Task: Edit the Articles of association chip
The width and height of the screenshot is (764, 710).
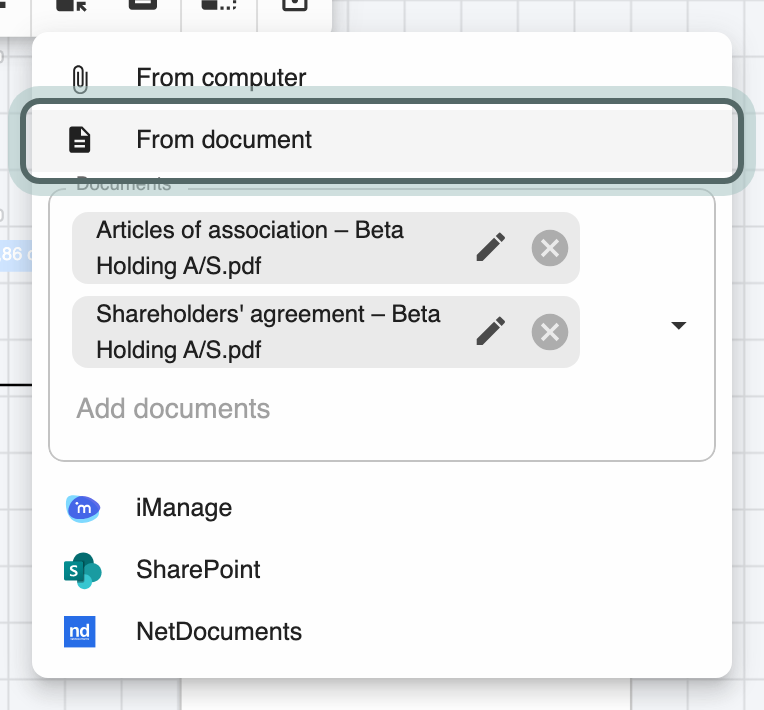Action: pos(490,248)
